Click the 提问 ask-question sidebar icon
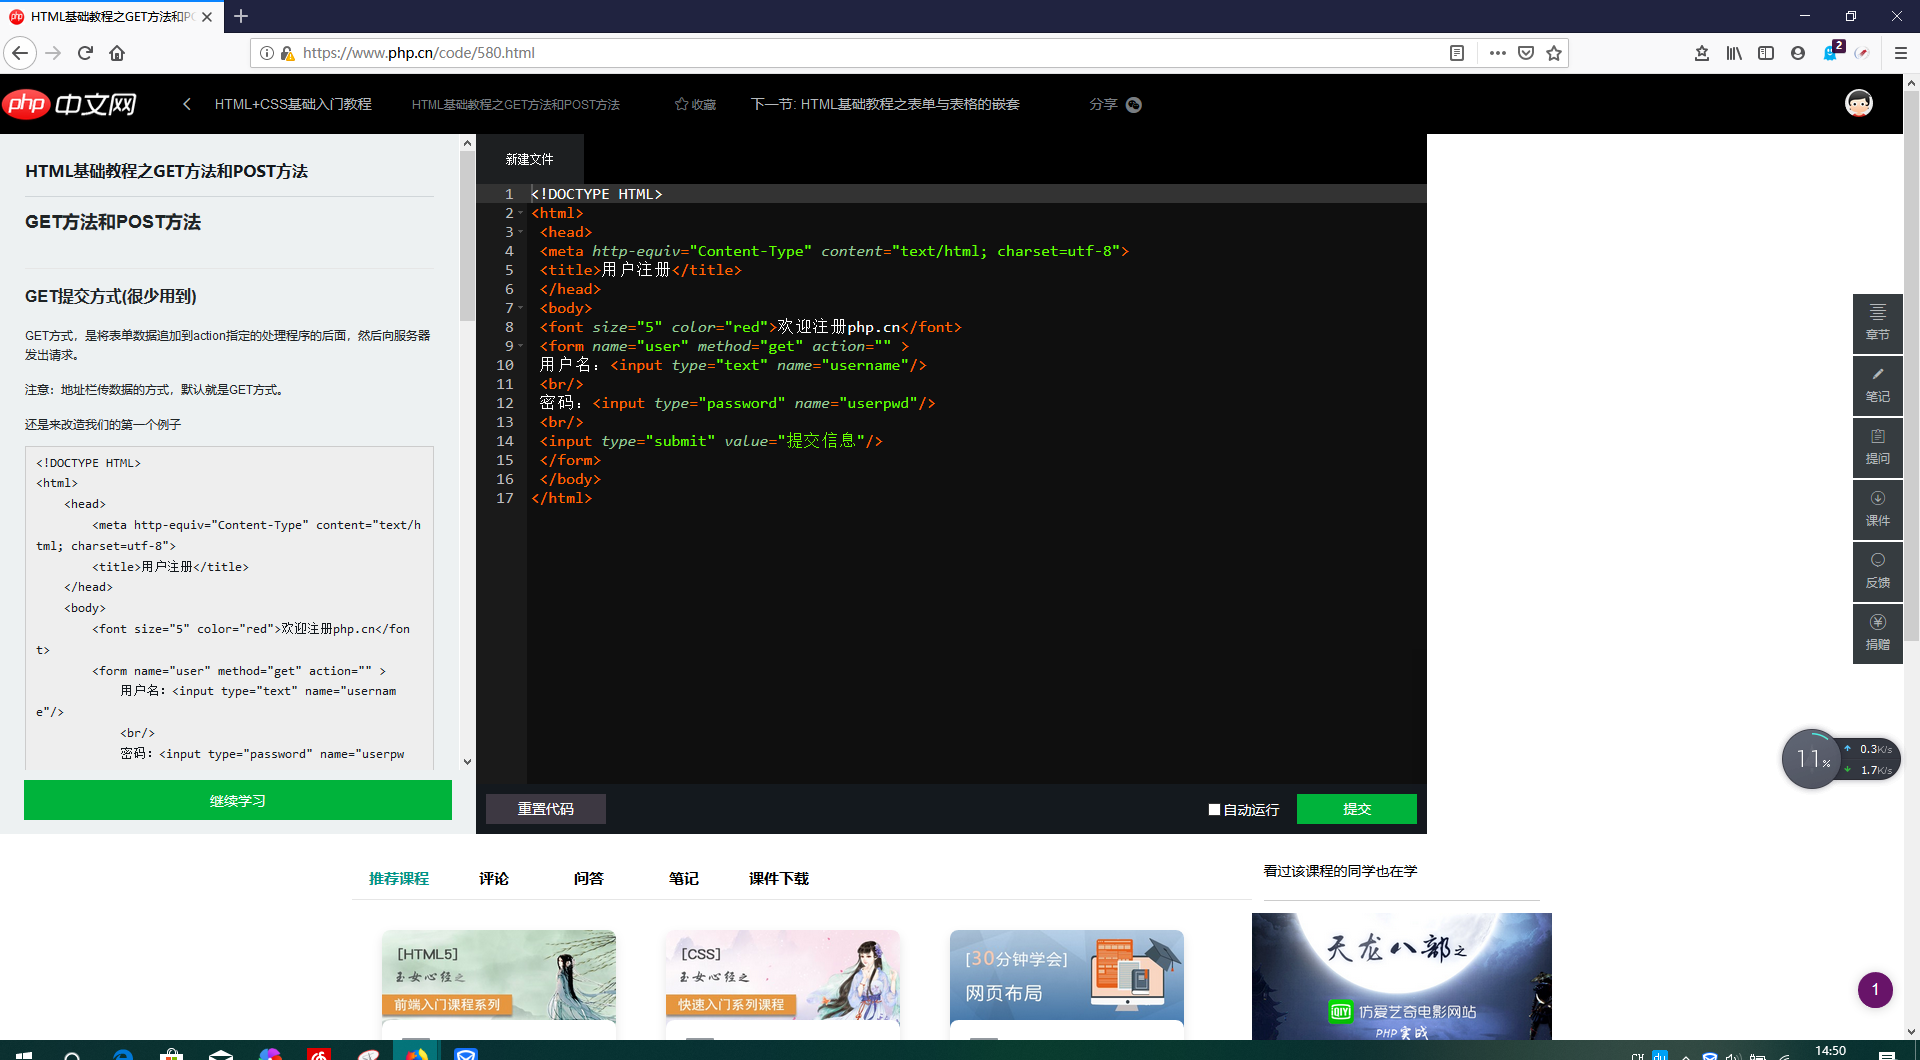The width and height of the screenshot is (1920, 1060). tap(1877, 446)
